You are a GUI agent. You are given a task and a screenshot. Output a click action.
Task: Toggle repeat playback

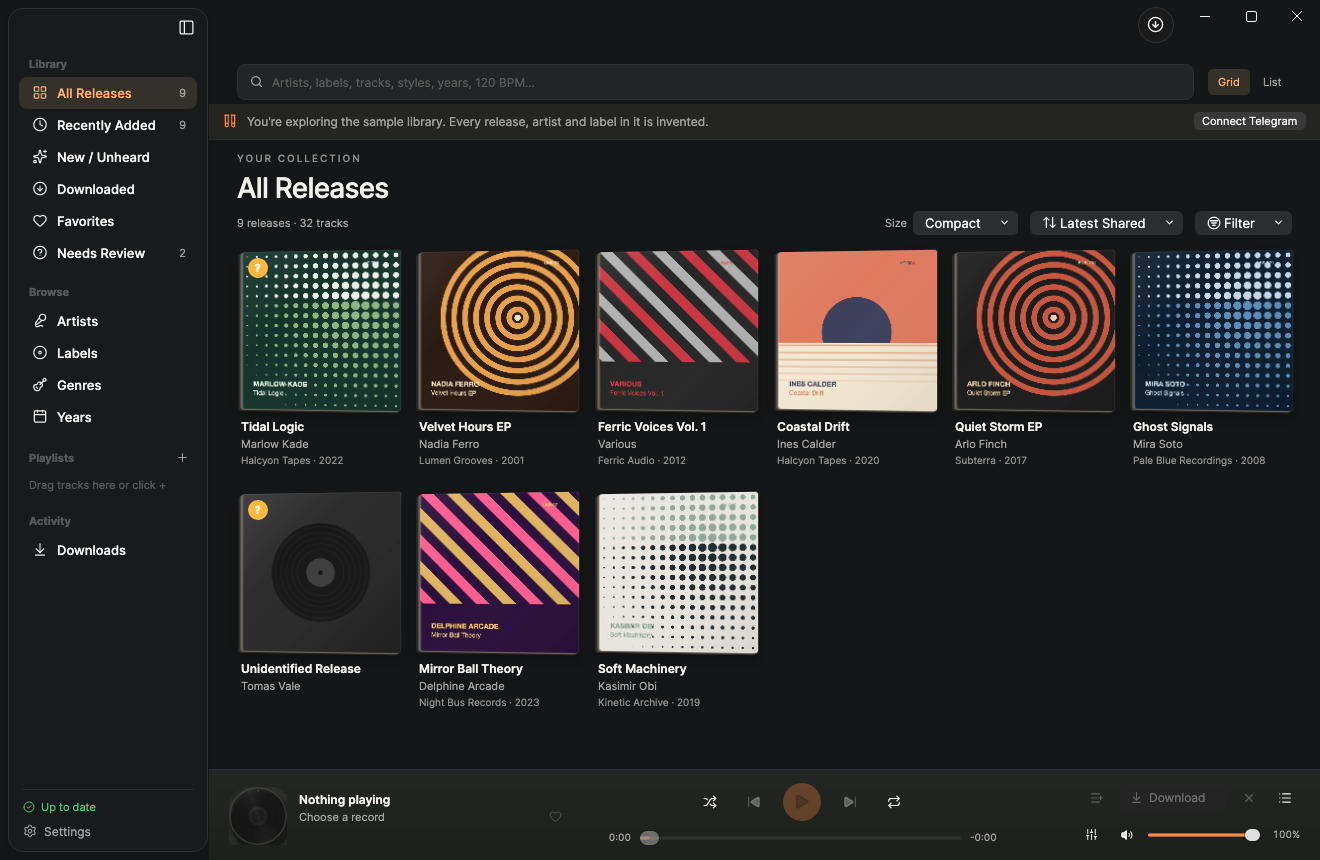click(x=894, y=802)
